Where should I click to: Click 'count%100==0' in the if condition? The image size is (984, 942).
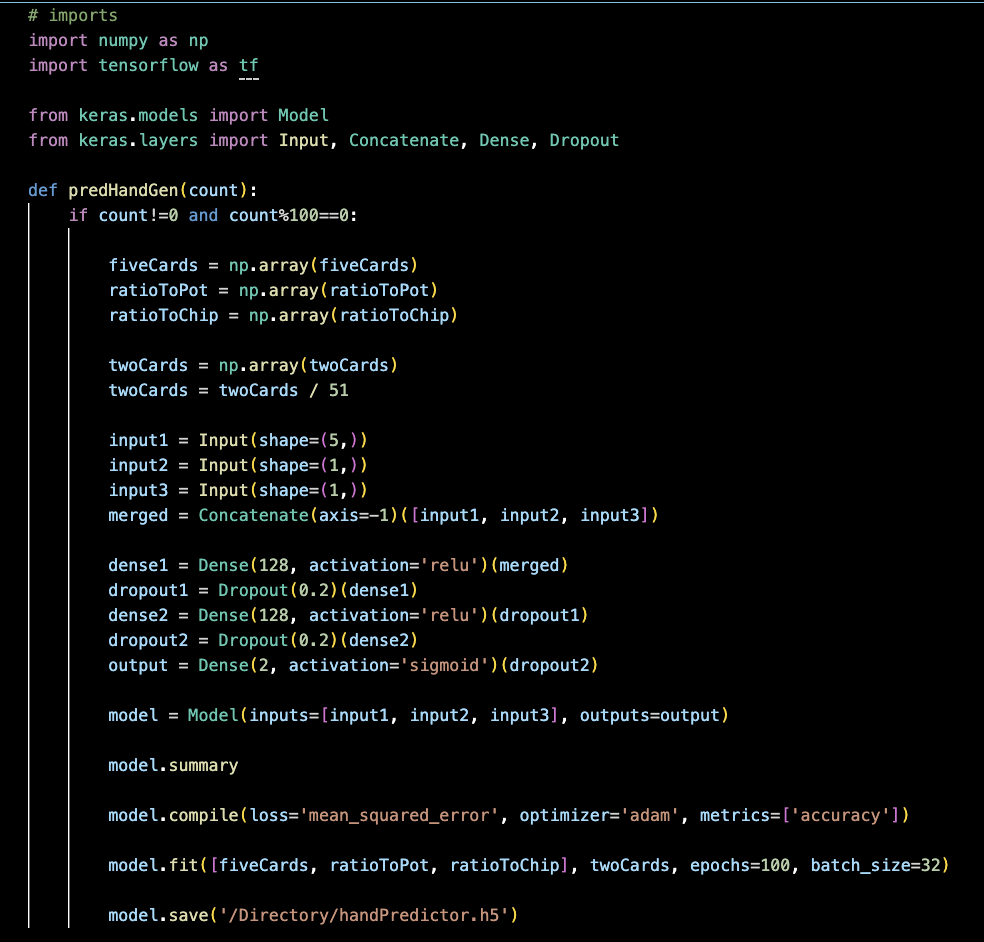click(x=289, y=215)
